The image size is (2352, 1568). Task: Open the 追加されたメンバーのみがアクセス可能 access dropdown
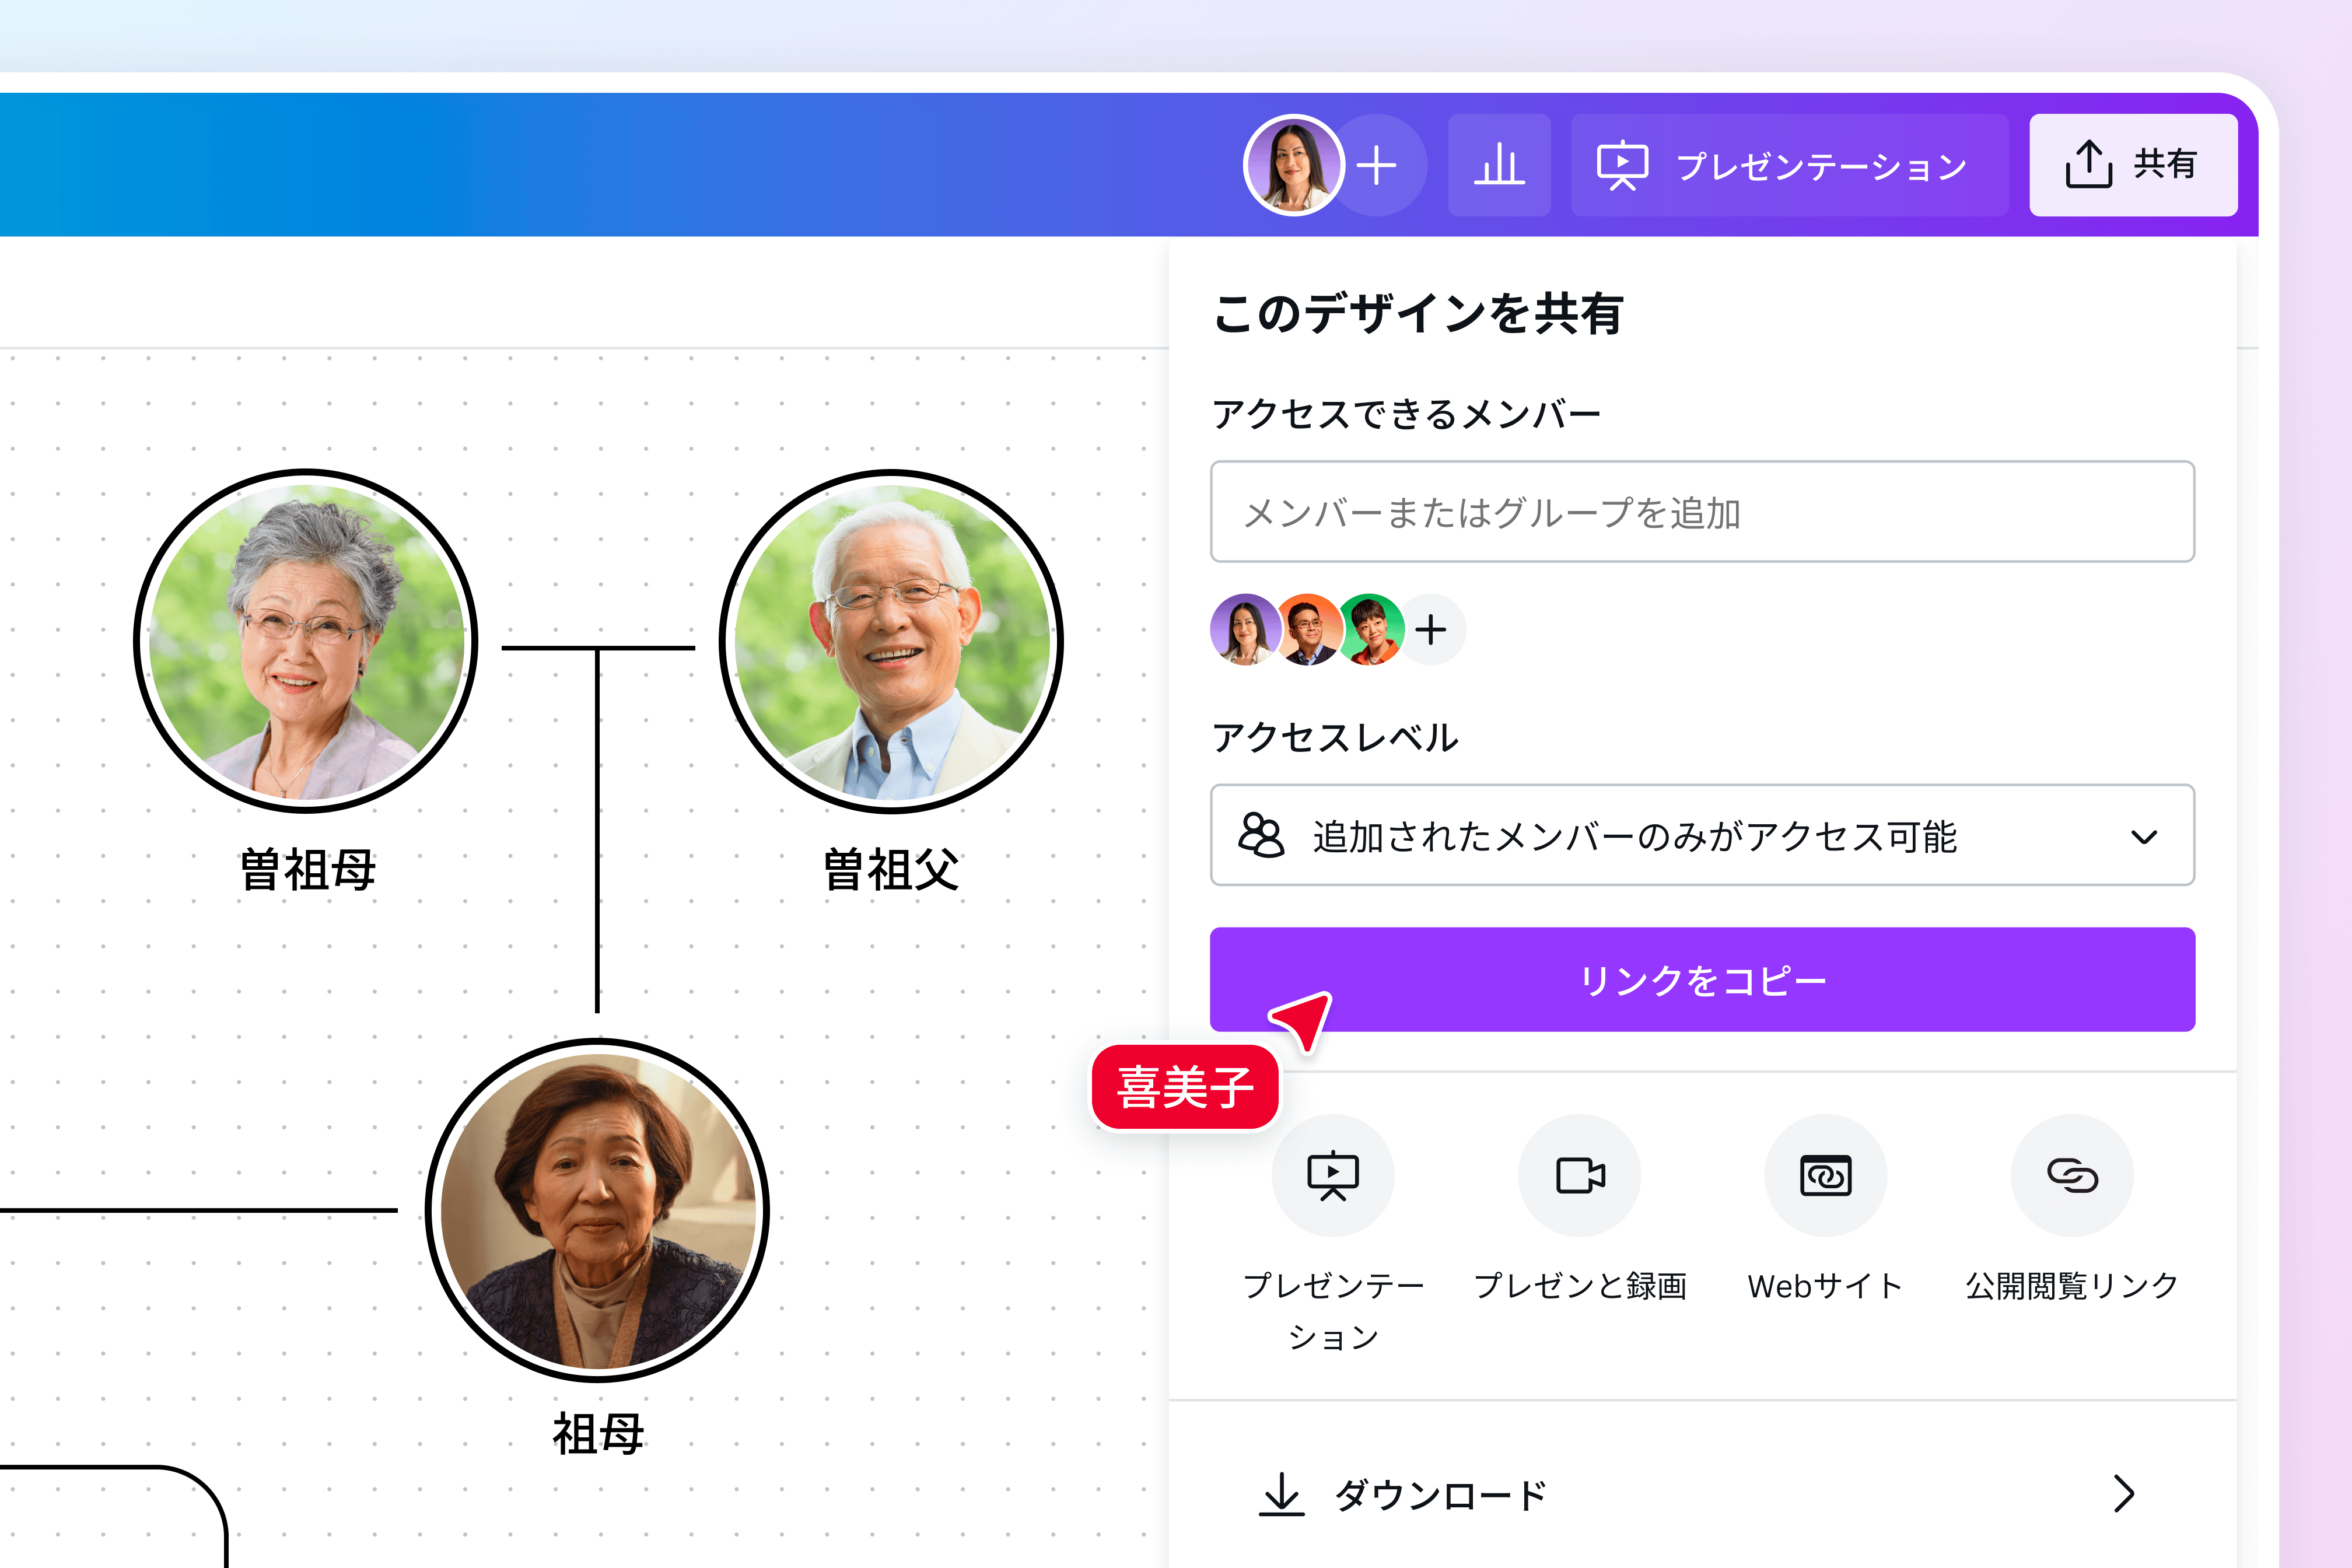click(x=1702, y=835)
